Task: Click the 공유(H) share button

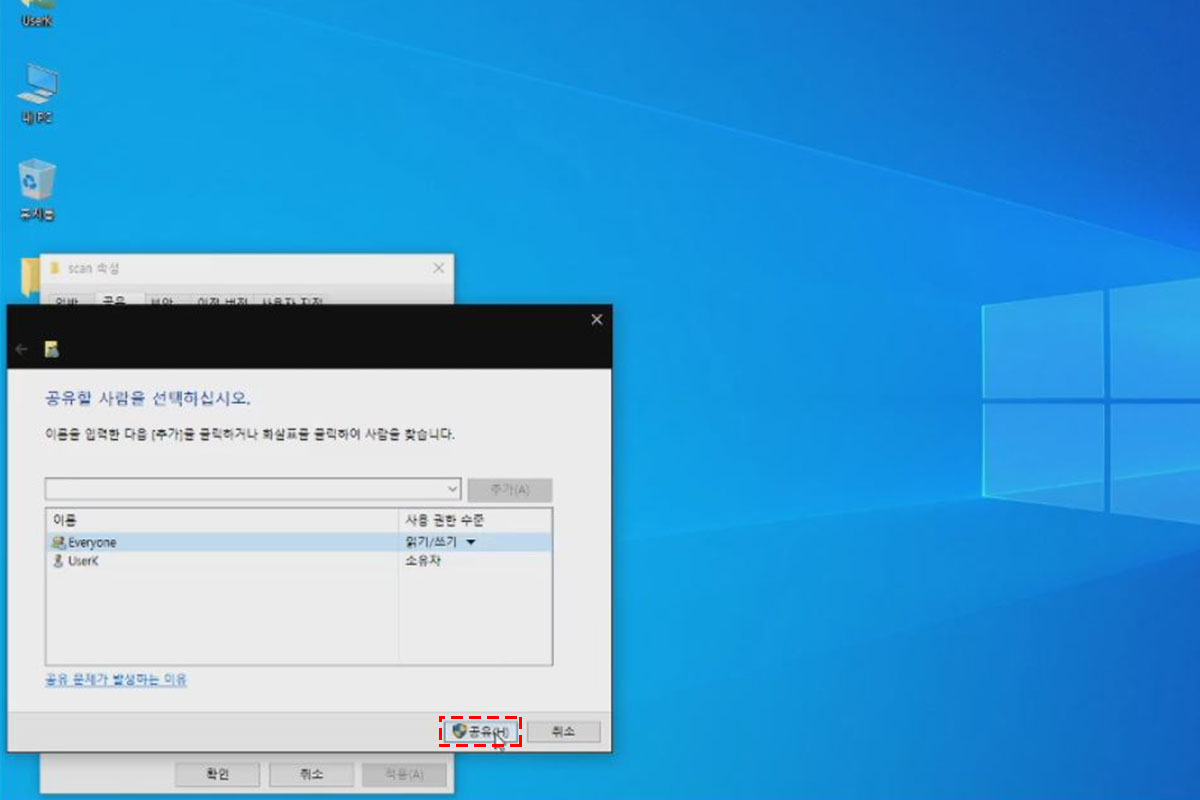Action: point(481,732)
